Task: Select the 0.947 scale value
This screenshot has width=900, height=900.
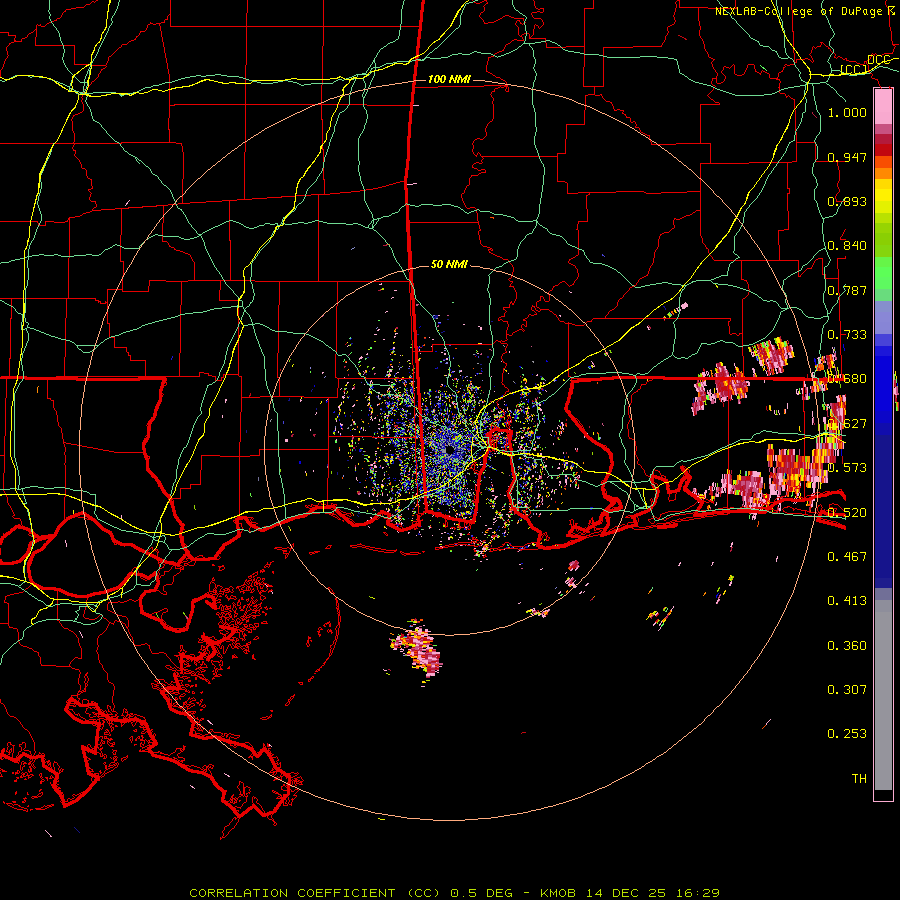Action: coord(847,157)
